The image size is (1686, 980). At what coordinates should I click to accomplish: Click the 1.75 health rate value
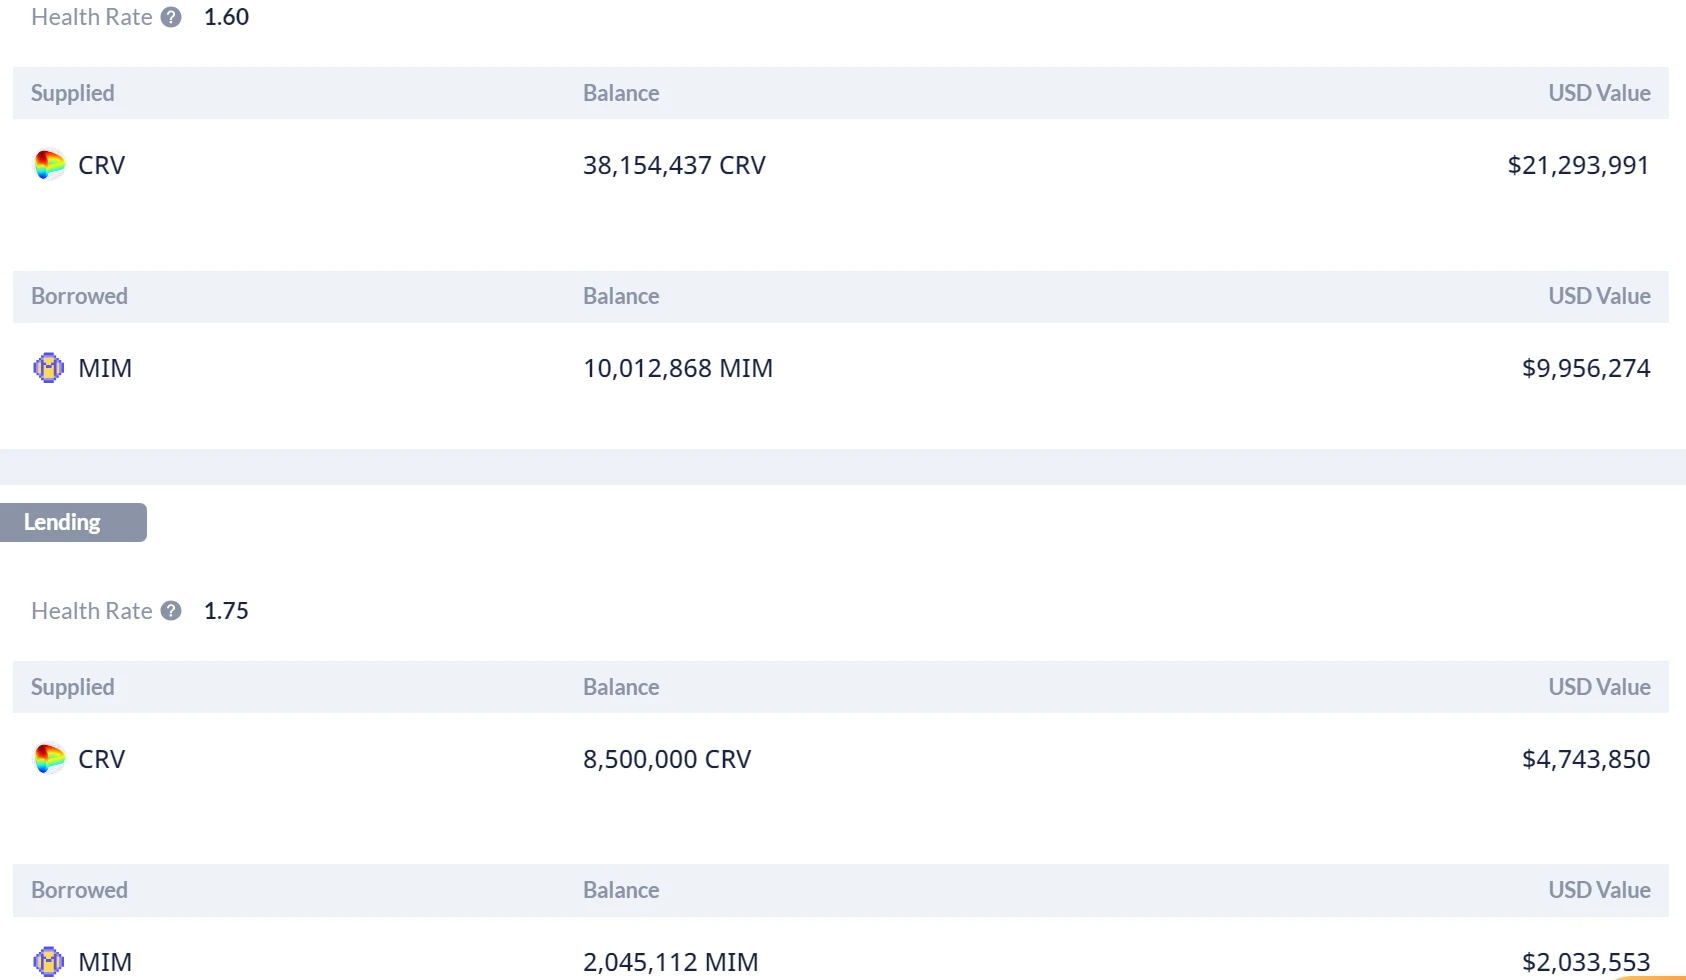click(226, 611)
